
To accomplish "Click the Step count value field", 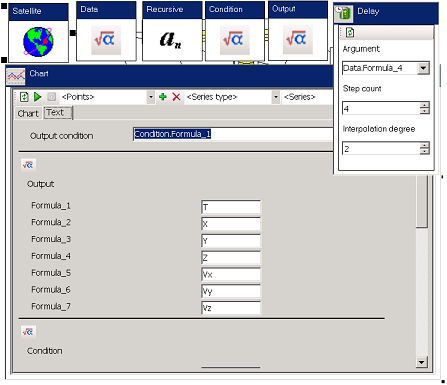I will tap(381, 108).
